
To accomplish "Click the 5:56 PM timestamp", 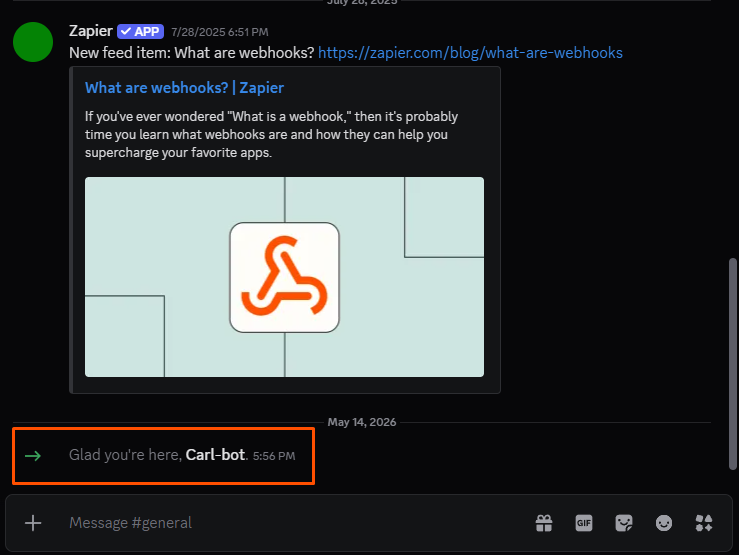I will 274,456.
